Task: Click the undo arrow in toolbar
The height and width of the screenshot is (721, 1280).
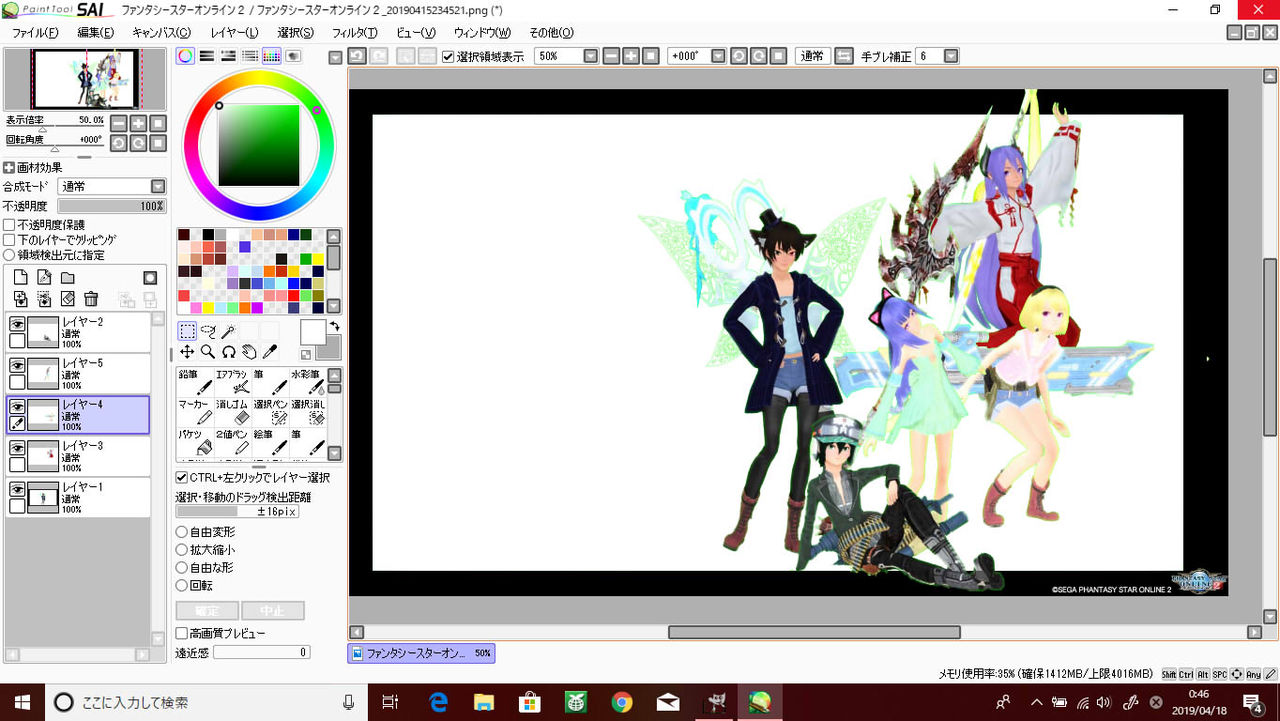Action: (x=358, y=56)
